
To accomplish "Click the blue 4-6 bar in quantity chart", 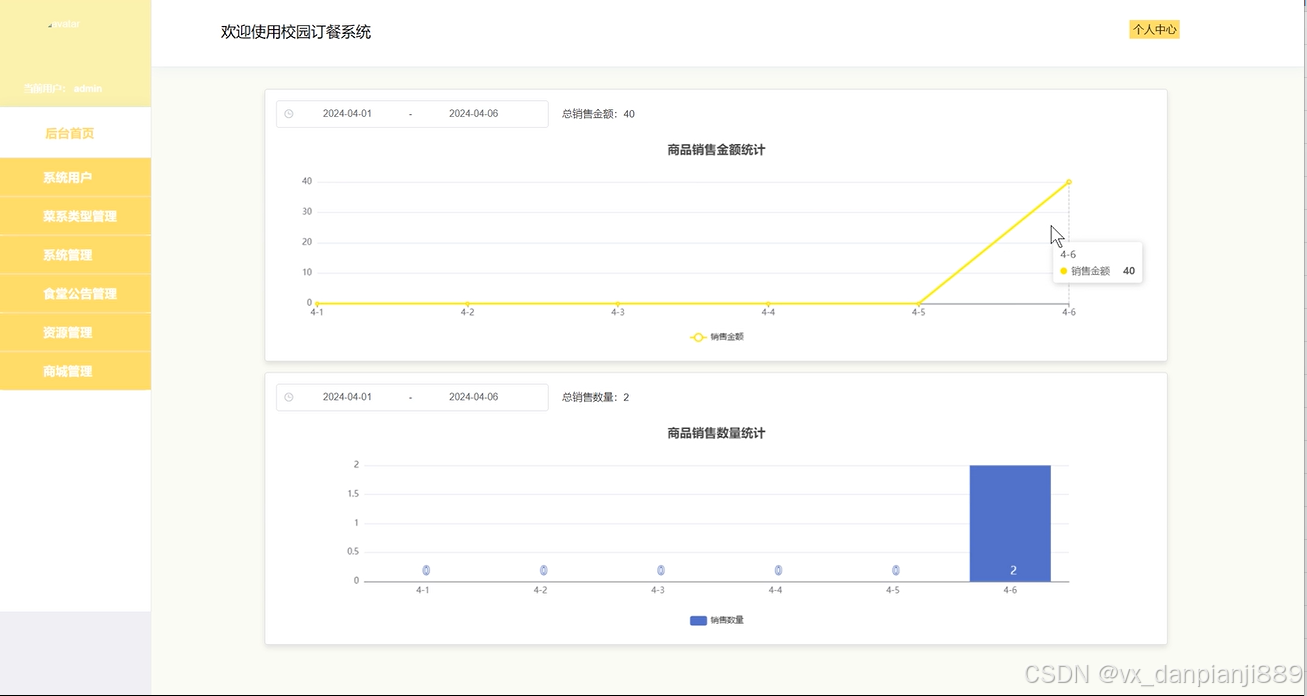I will 1010,523.
